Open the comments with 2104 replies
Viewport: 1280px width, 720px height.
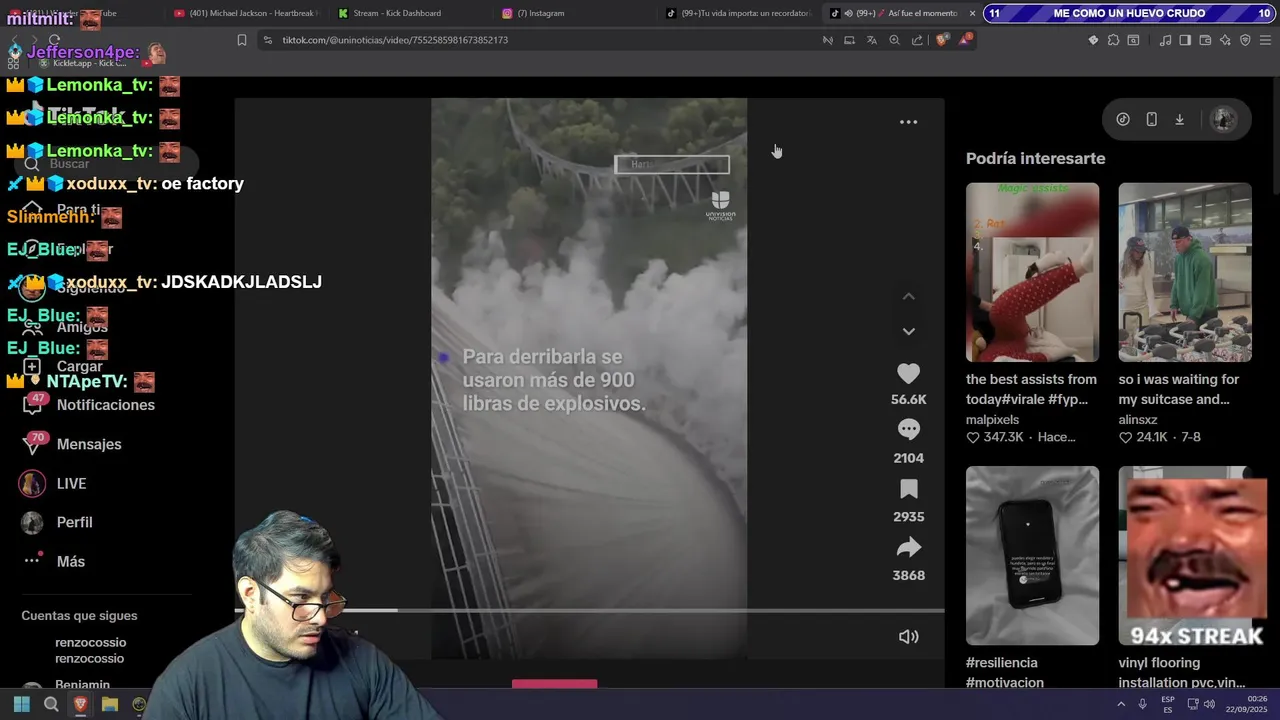coord(908,430)
